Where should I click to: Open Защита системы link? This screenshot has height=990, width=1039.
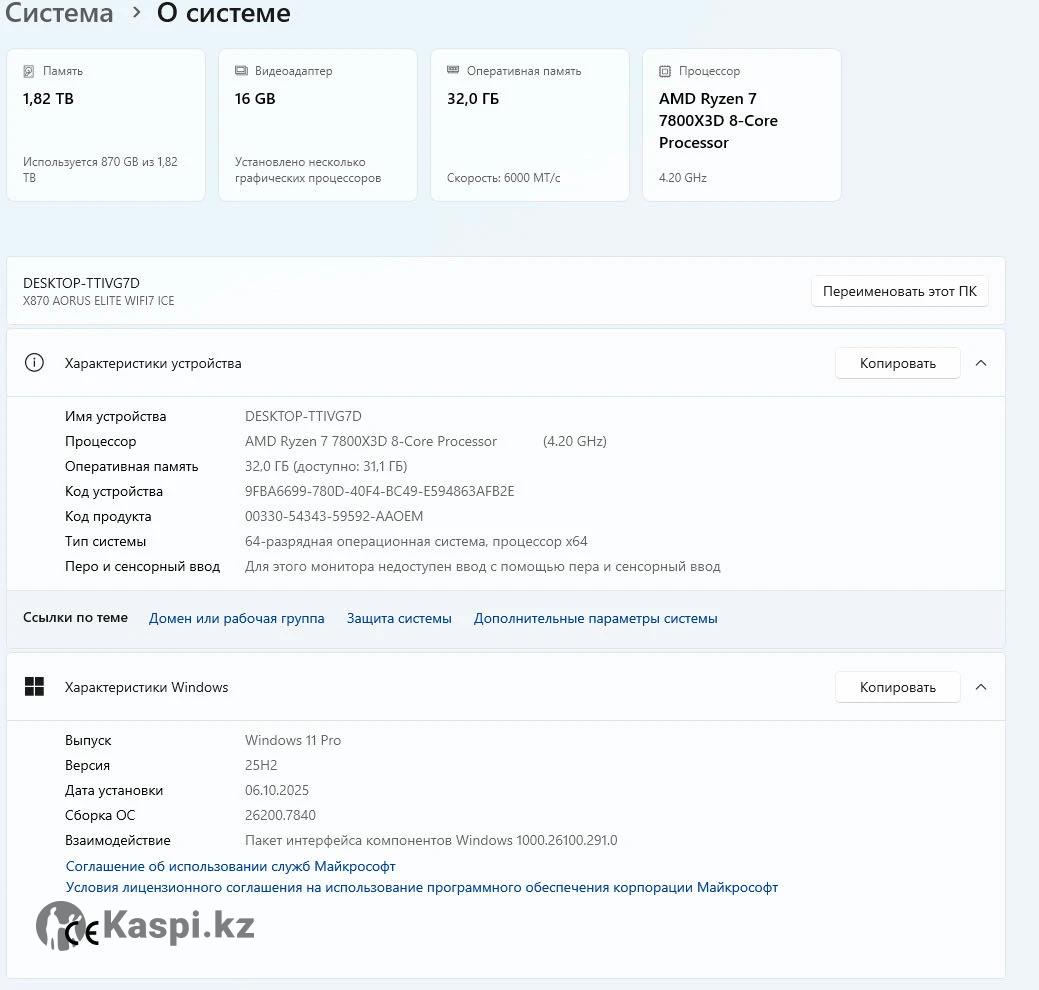pos(399,618)
